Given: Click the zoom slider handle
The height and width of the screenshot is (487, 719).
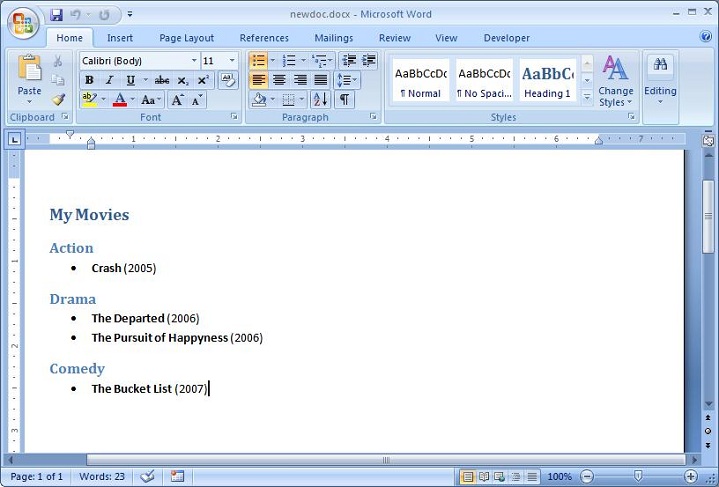Looking at the screenshot, I should coord(637,476).
